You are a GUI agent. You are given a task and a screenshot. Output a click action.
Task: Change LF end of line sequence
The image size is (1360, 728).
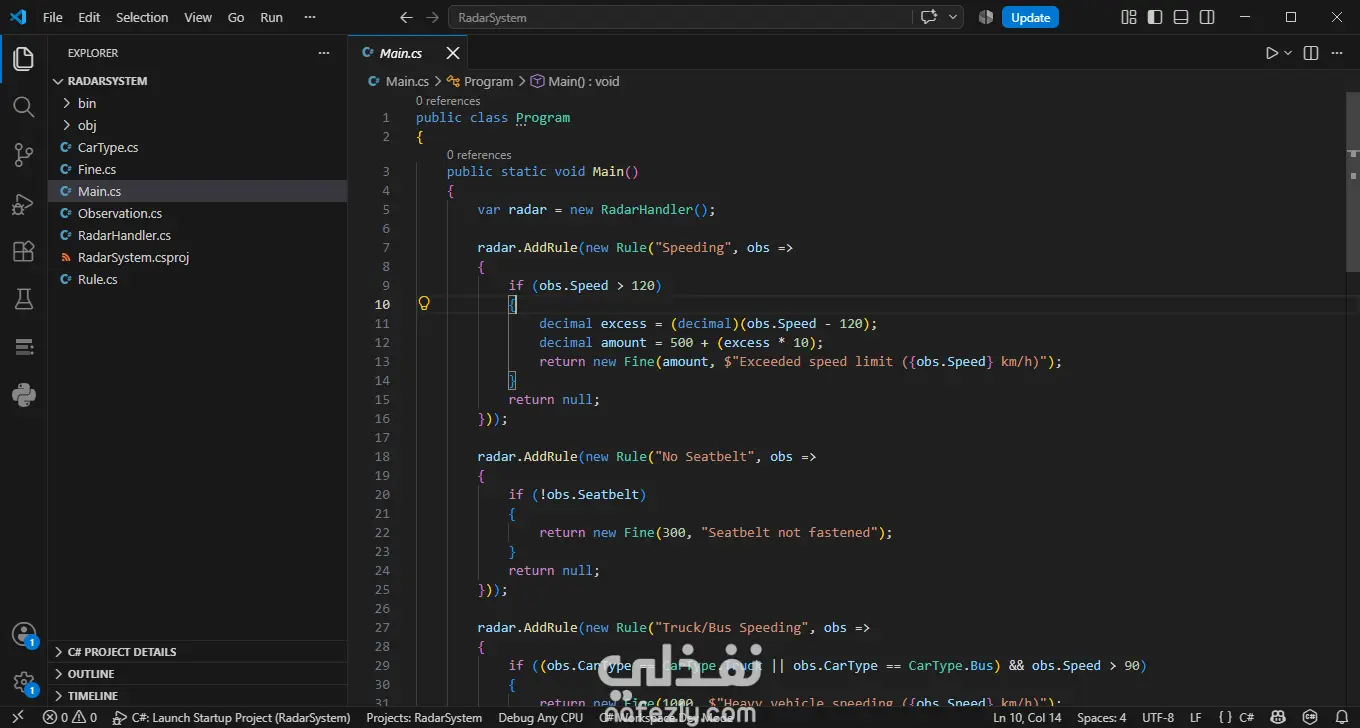[1196, 717]
